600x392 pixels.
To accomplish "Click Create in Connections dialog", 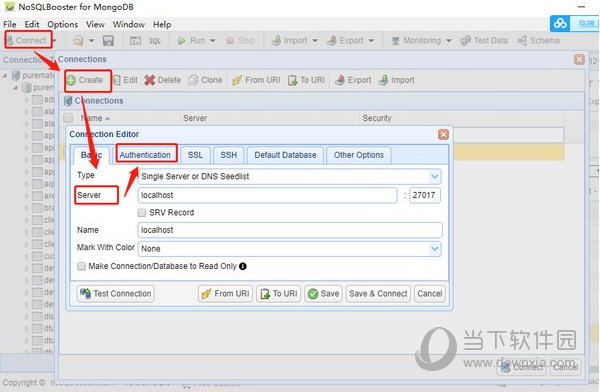I will click(85, 80).
